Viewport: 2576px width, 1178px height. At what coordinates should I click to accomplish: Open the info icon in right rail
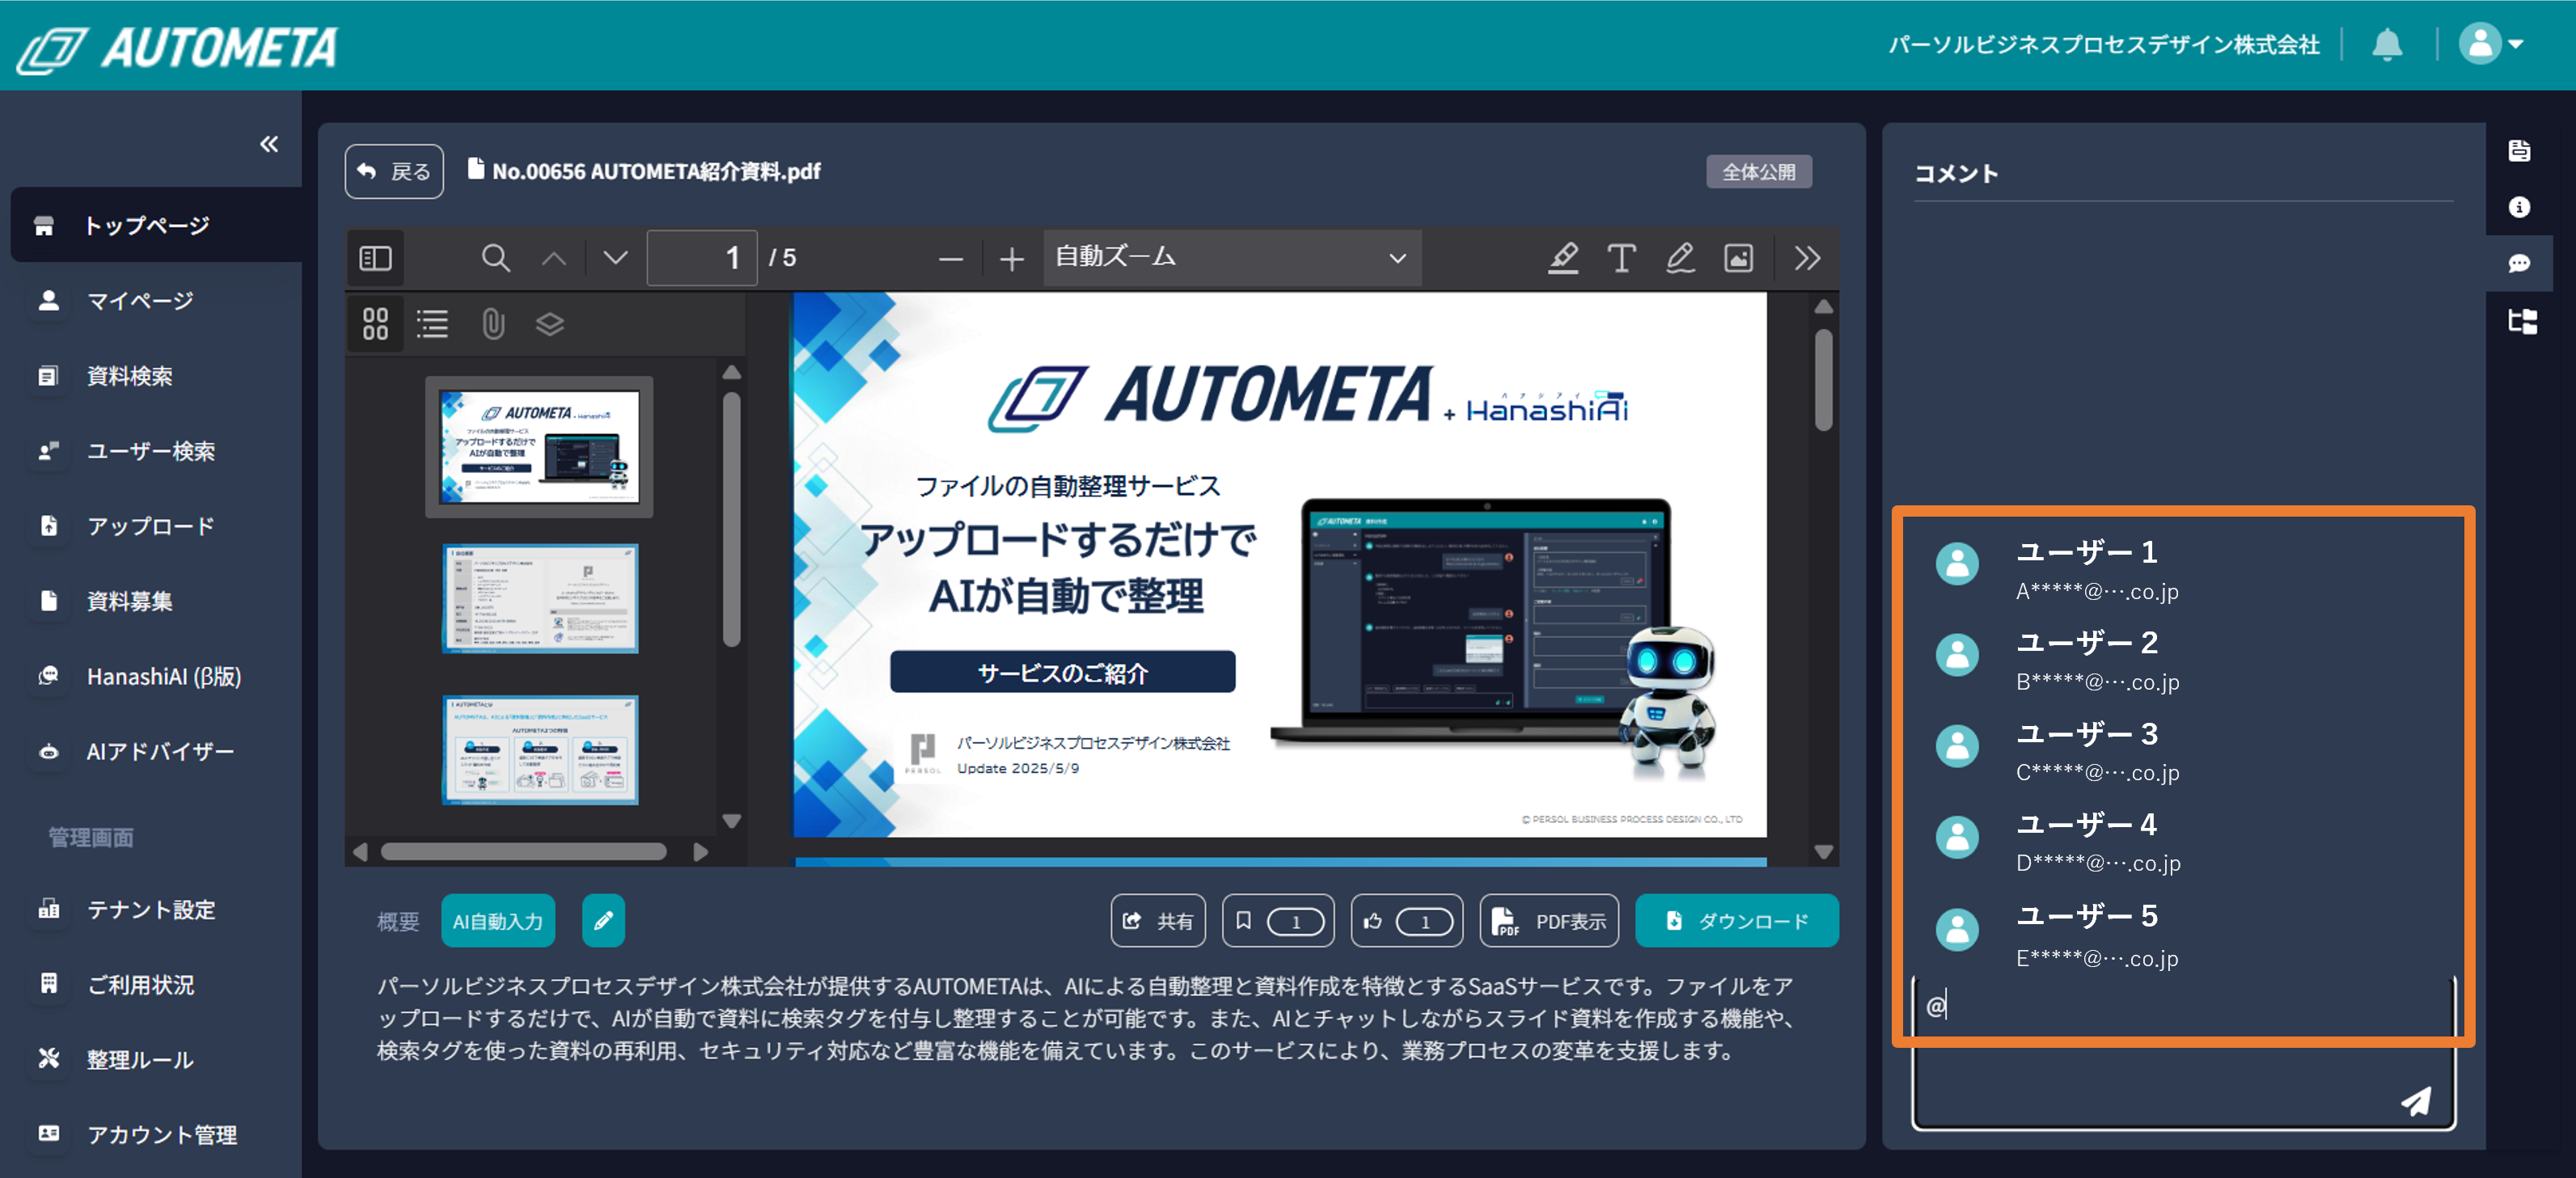(x=2518, y=207)
